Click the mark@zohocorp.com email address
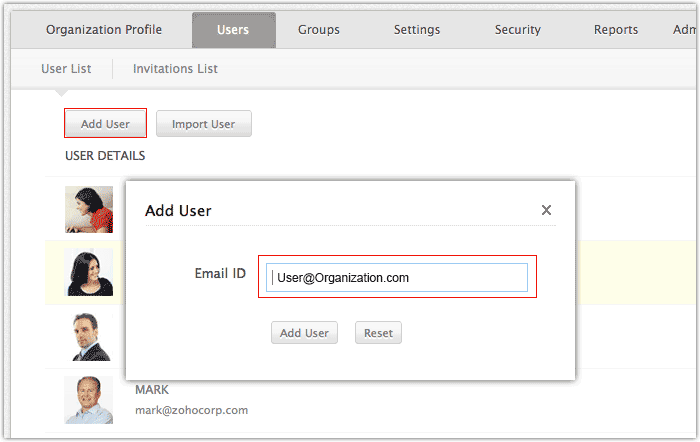Viewport: 700px width, 442px height. coord(191,410)
